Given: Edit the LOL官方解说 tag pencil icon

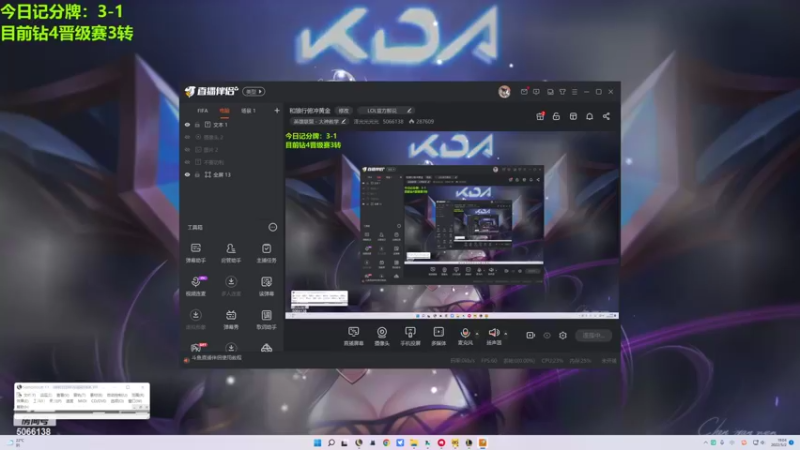Looking at the screenshot, I should pos(409,110).
